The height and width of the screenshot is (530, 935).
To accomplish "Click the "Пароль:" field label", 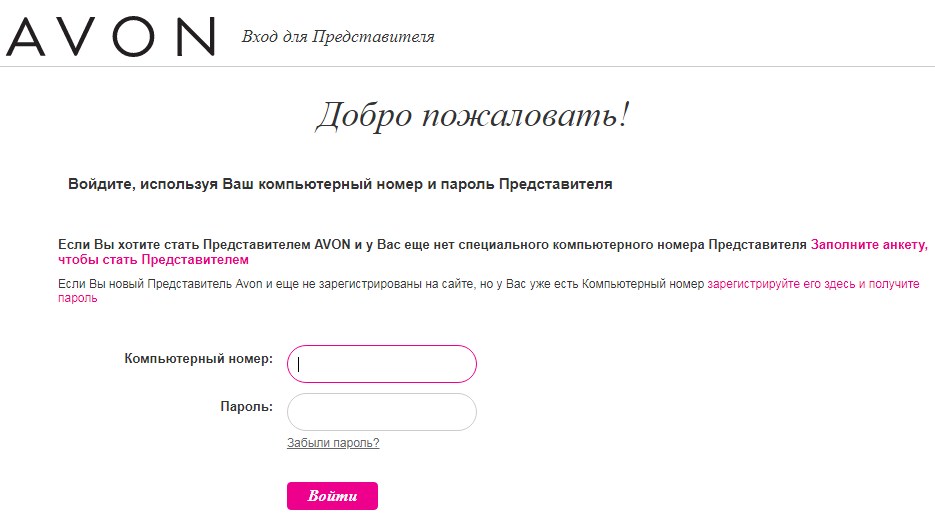I will [246, 407].
